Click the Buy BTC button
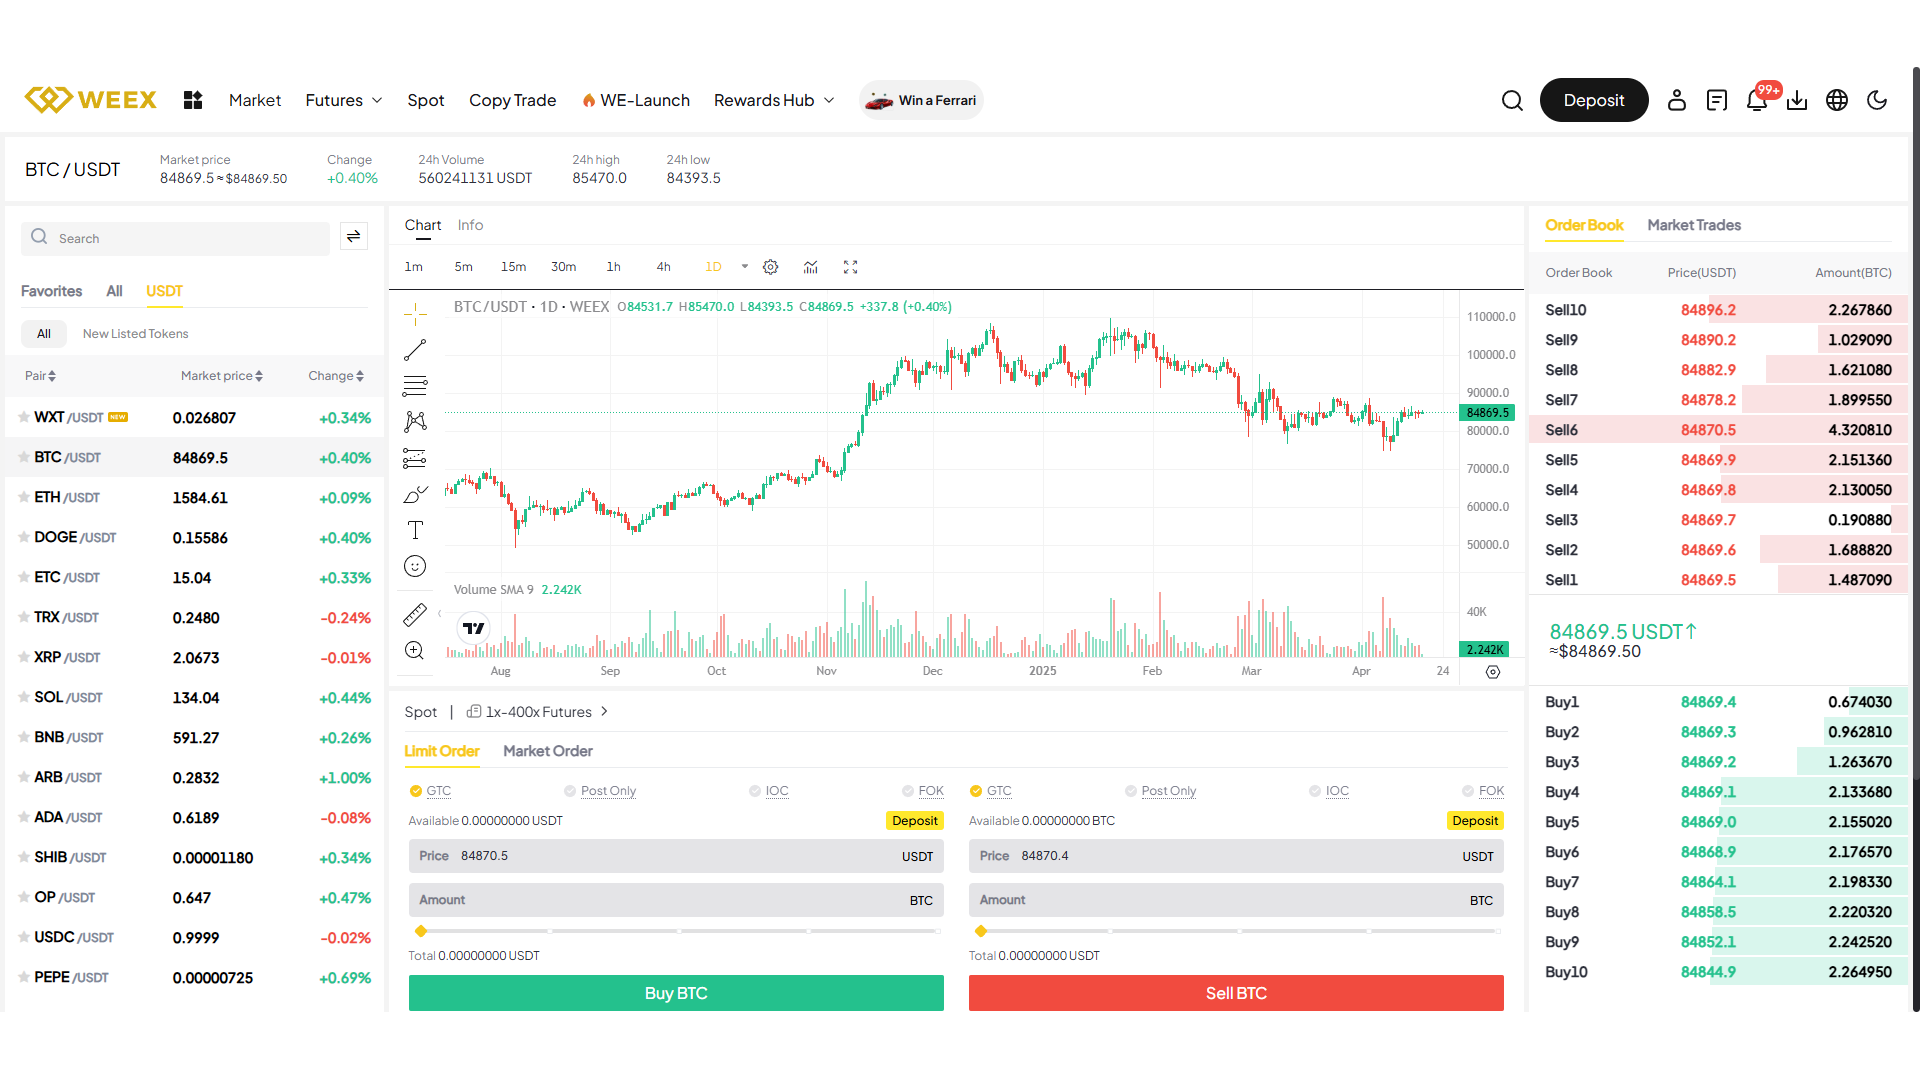Viewport: 1920px width, 1080px height. [676, 993]
